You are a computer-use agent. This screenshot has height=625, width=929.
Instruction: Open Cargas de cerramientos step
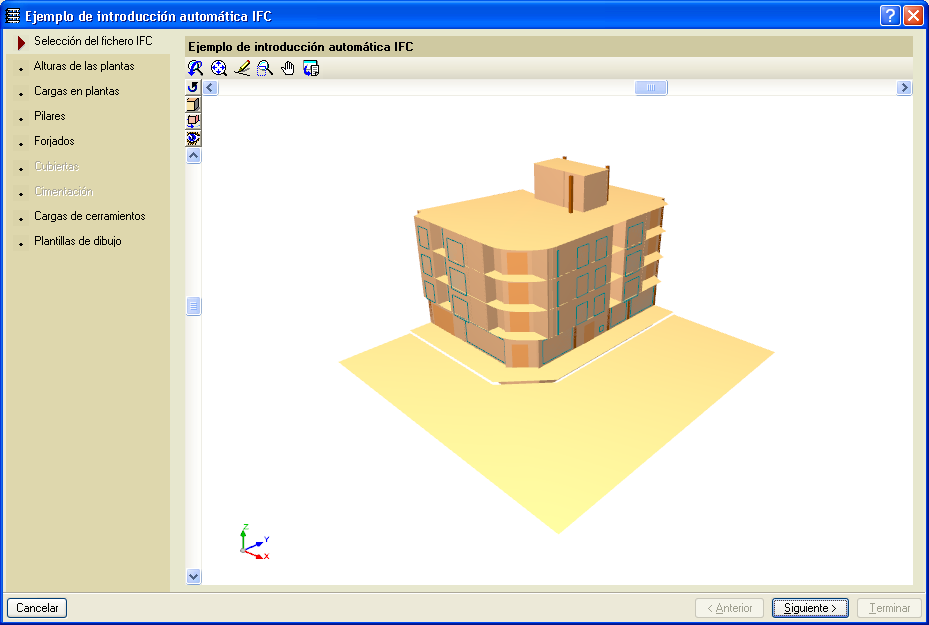click(x=89, y=216)
